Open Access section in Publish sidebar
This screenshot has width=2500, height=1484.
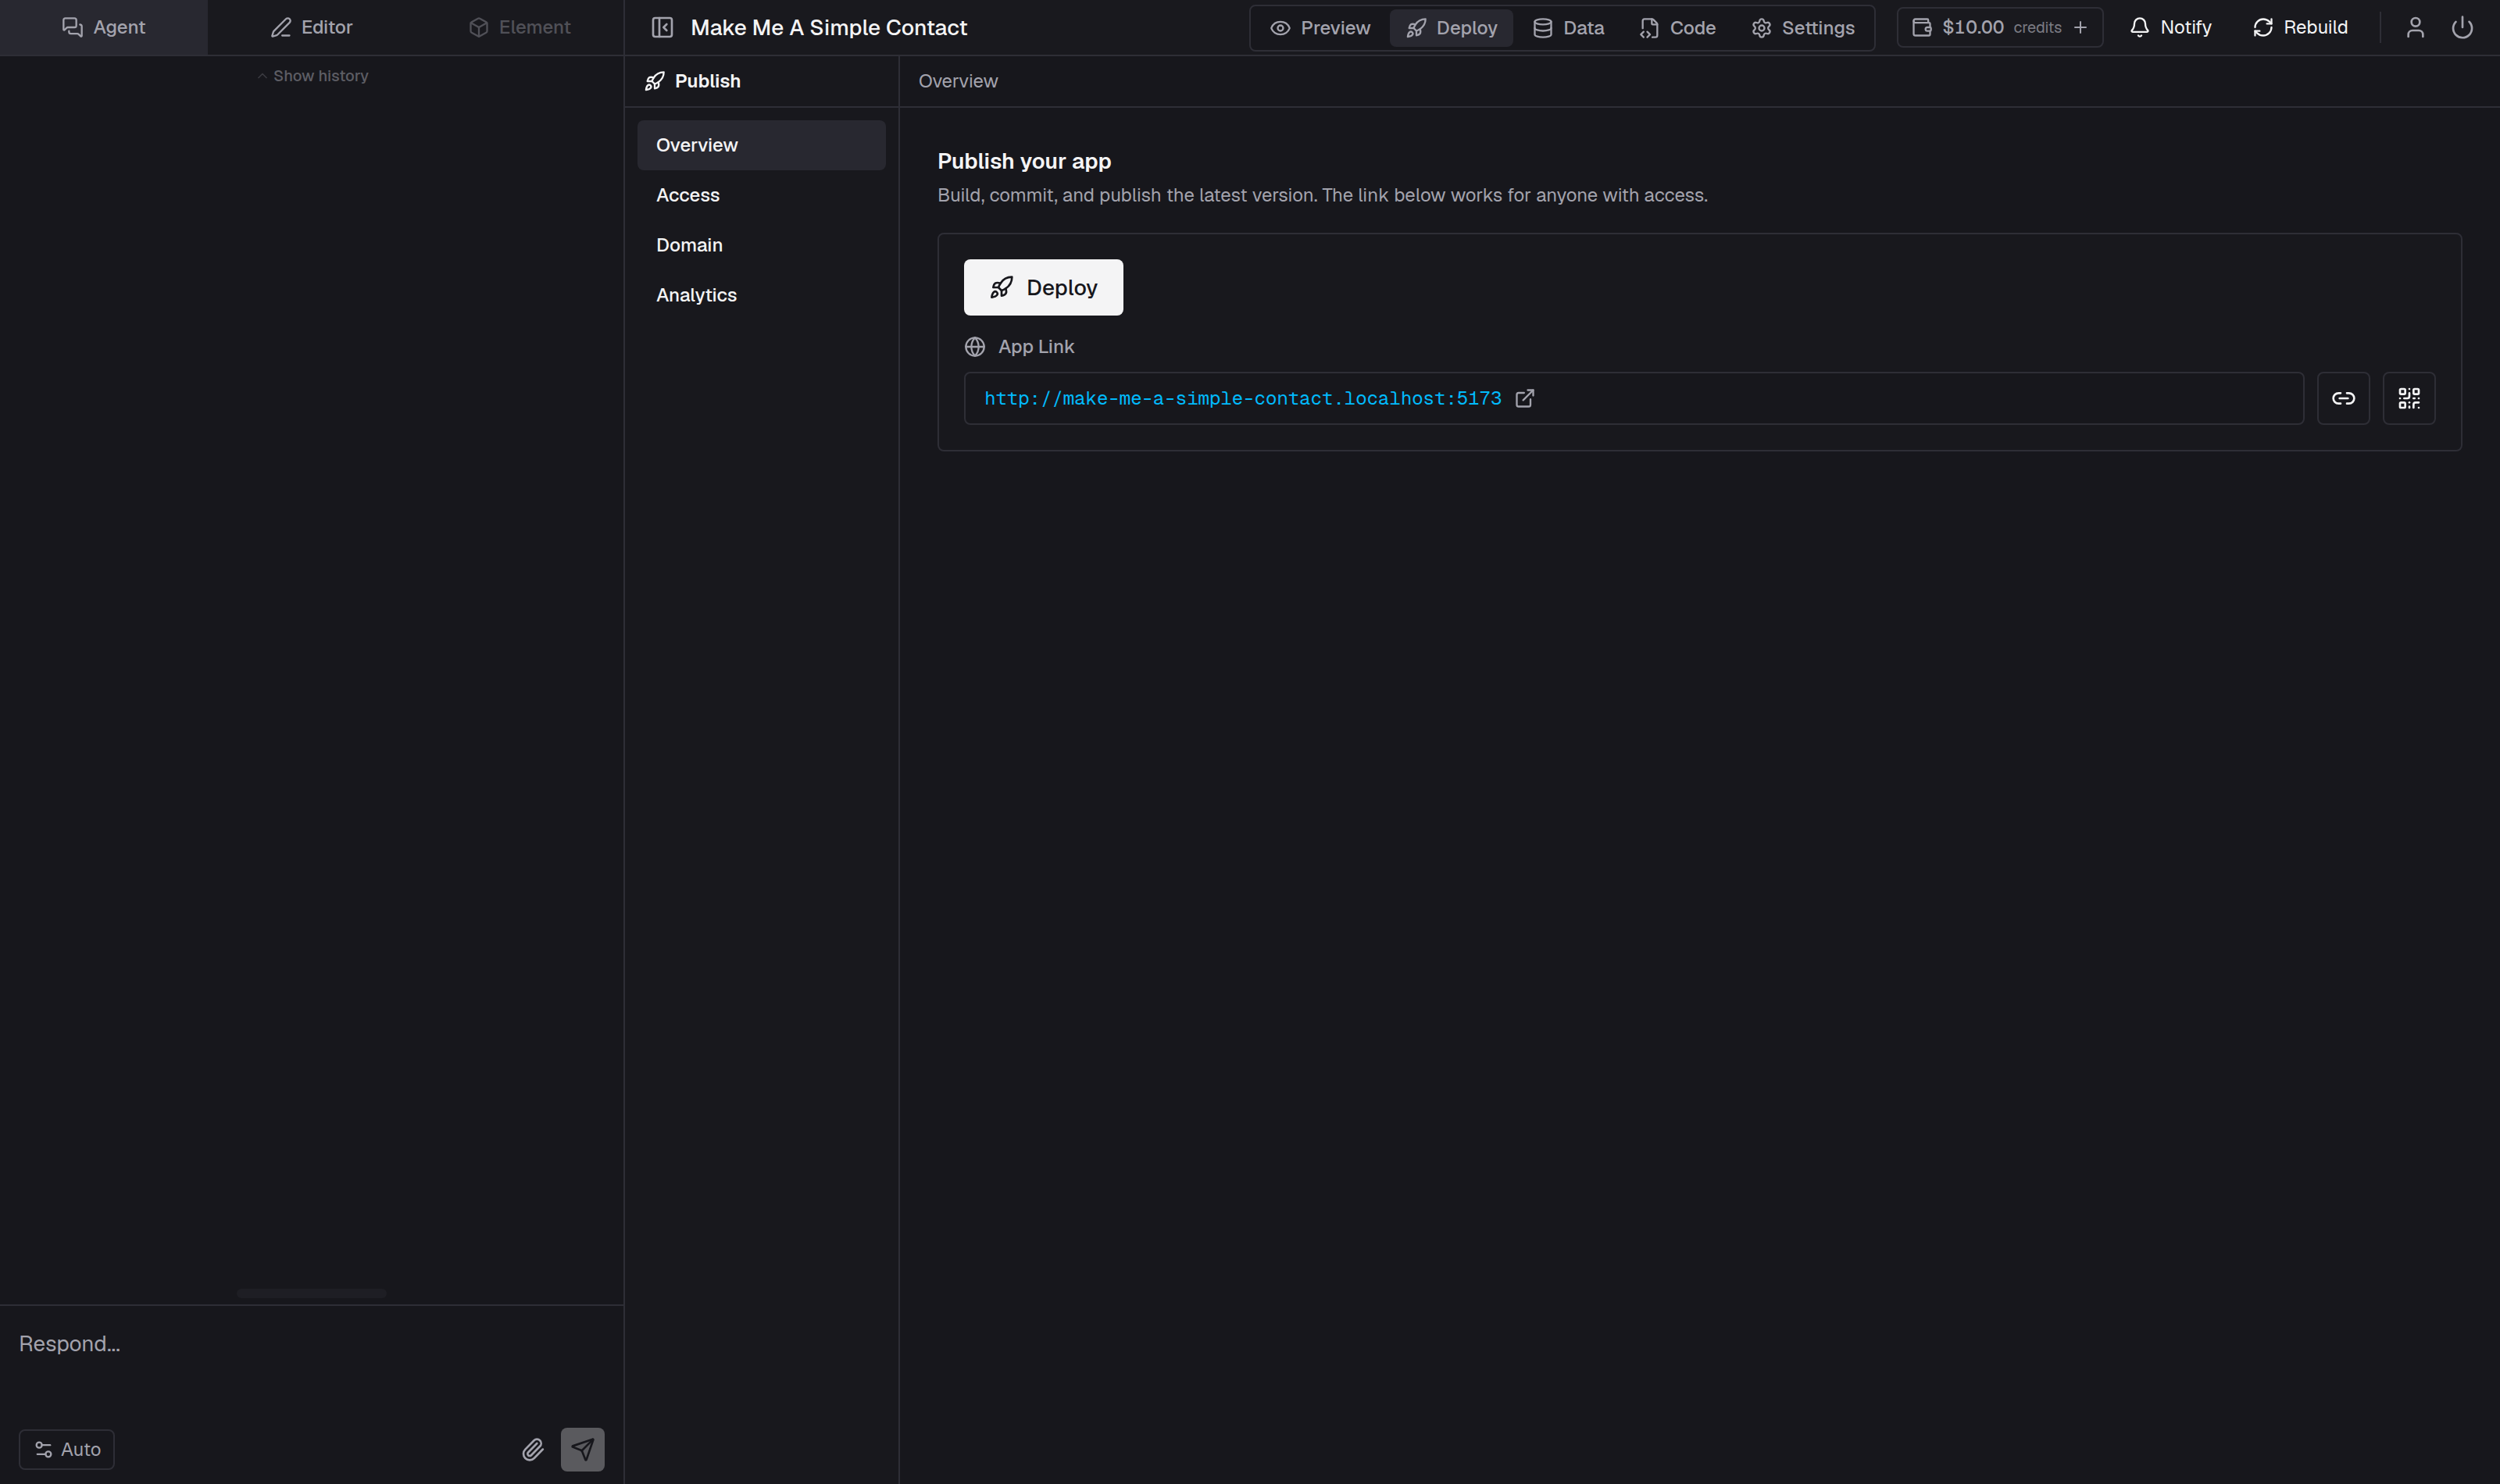tap(761, 195)
